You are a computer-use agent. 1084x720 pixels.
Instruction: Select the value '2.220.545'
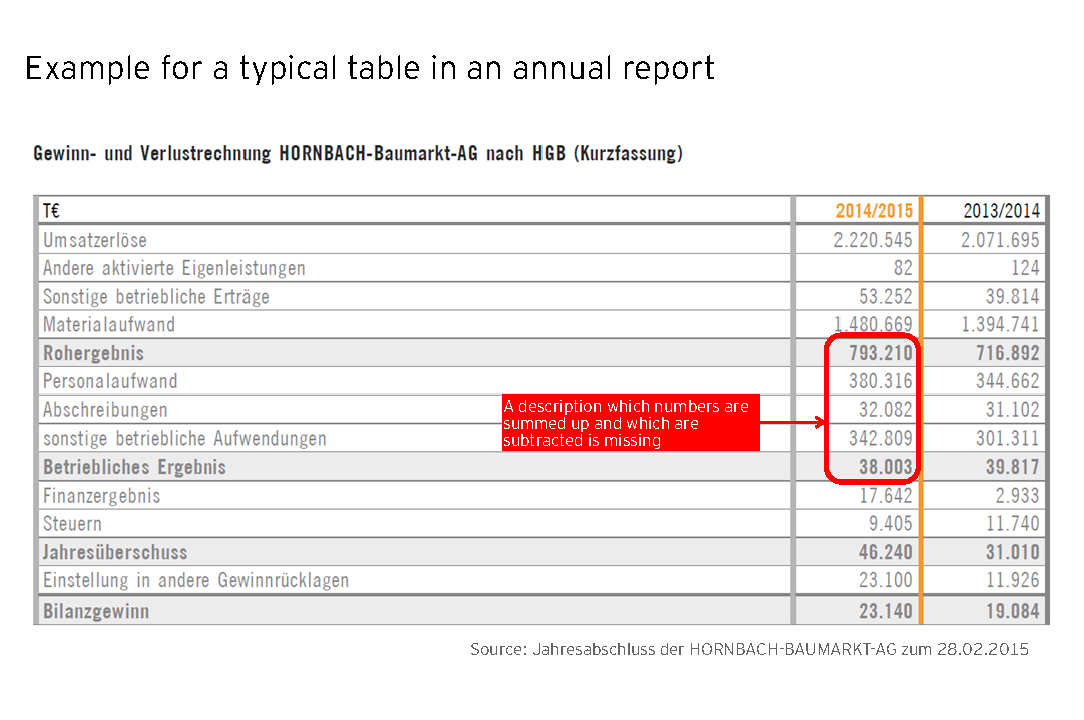pyautogui.click(x=872, y=240)
